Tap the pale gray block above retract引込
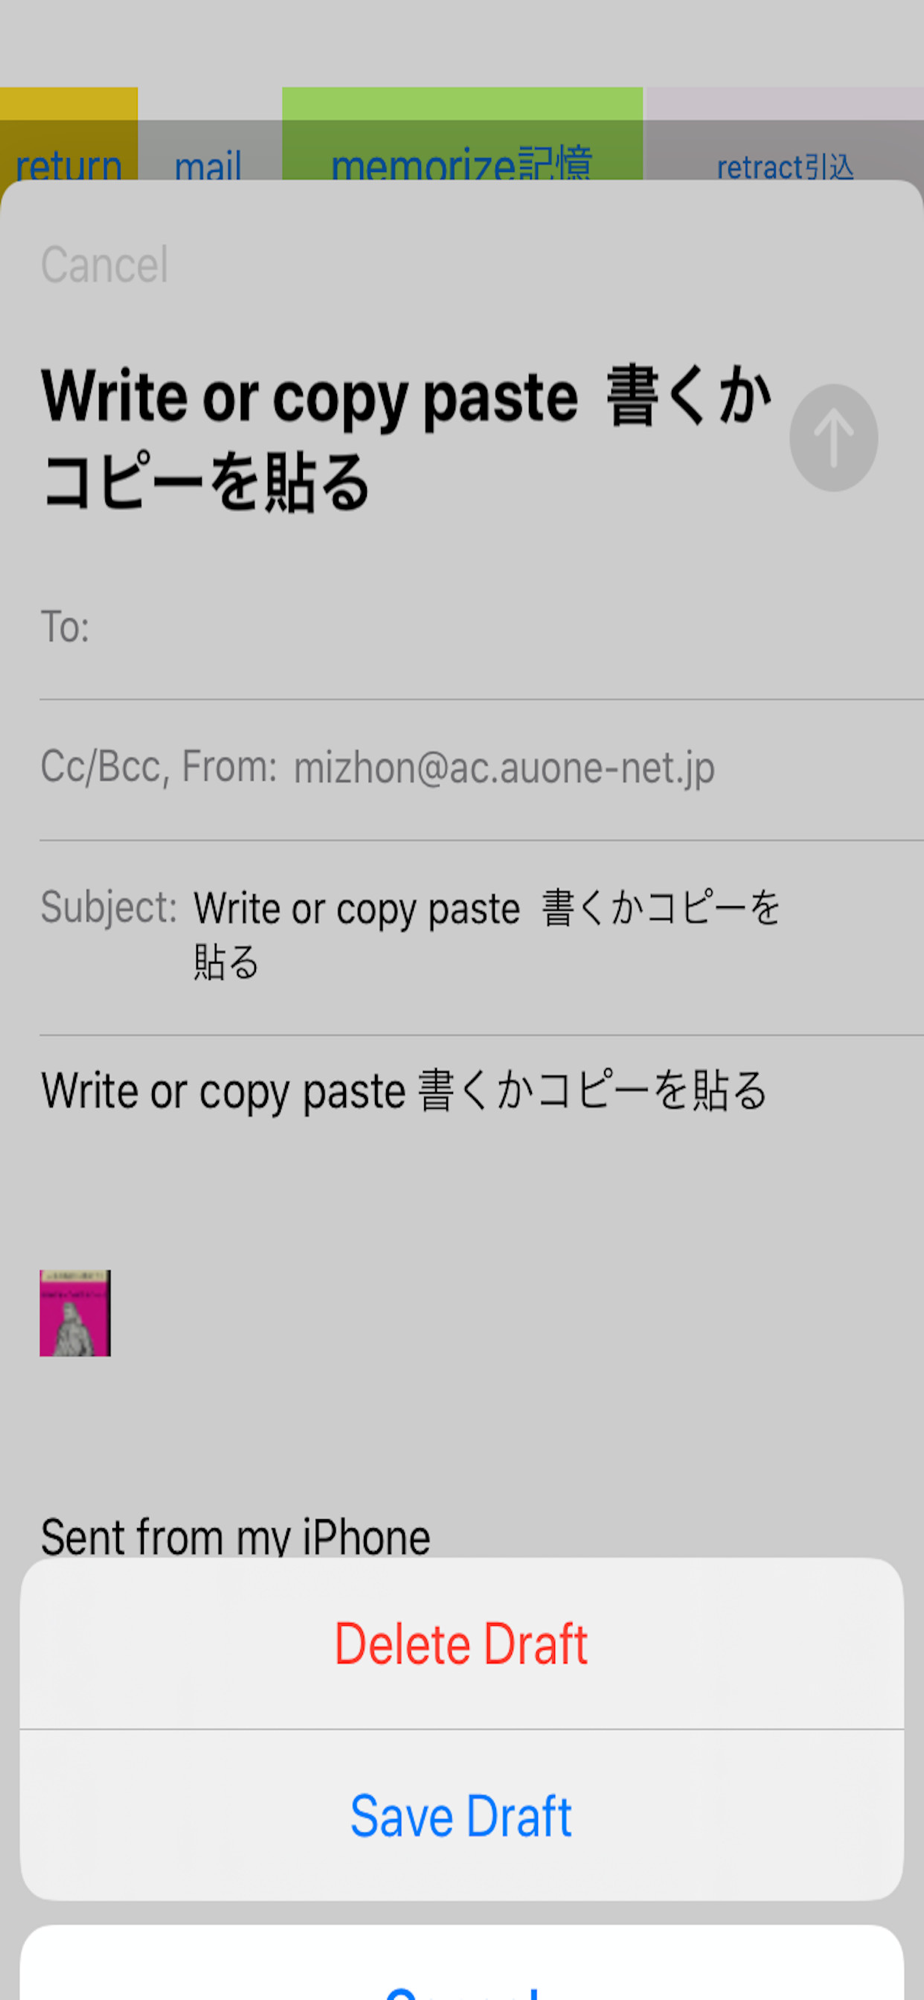 pos(785,105)
